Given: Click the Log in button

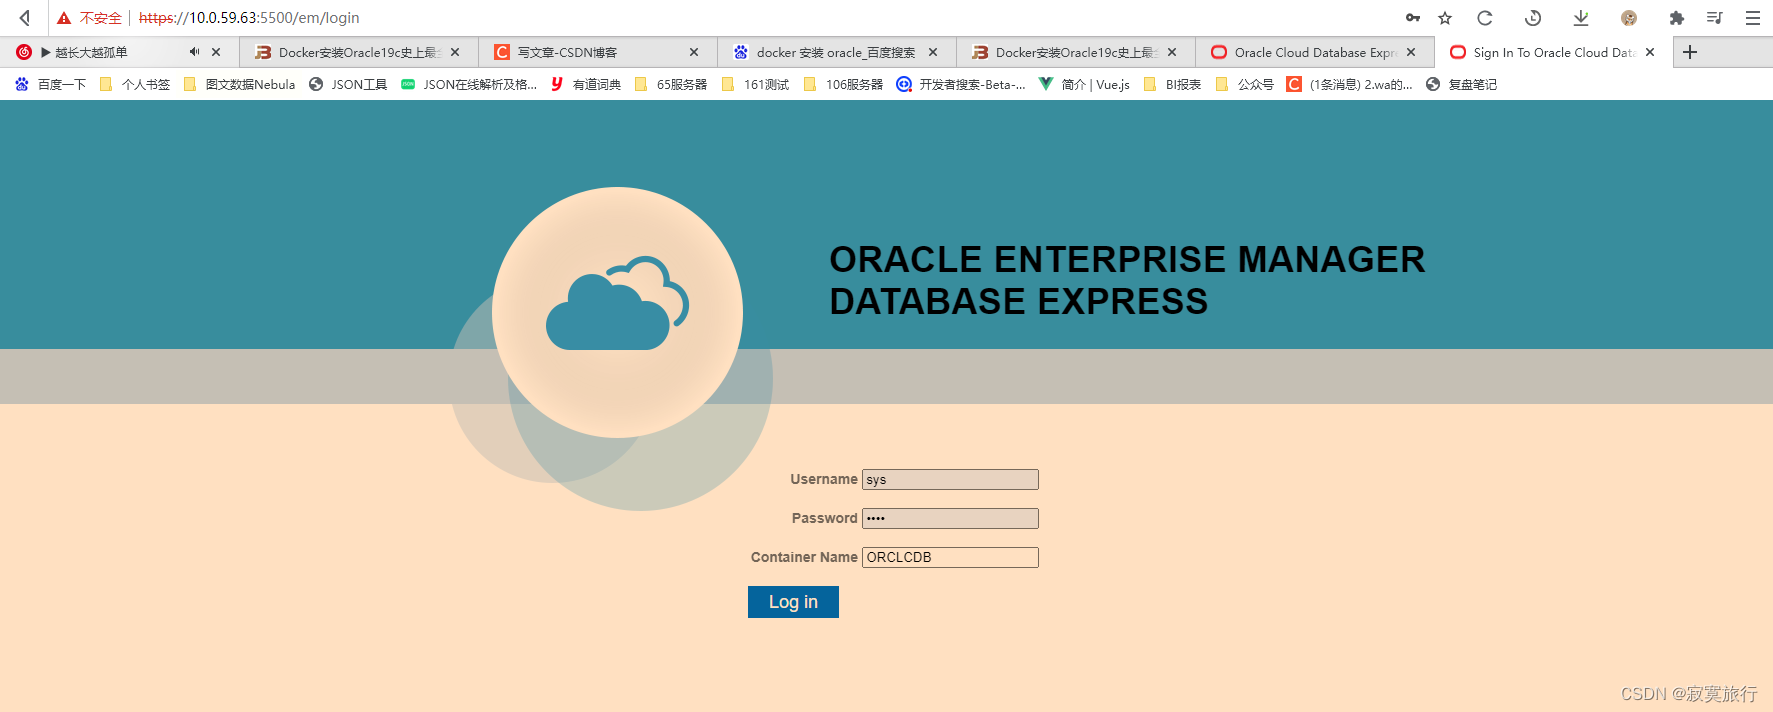Looking at the screenshot, I should coord(793,602).
